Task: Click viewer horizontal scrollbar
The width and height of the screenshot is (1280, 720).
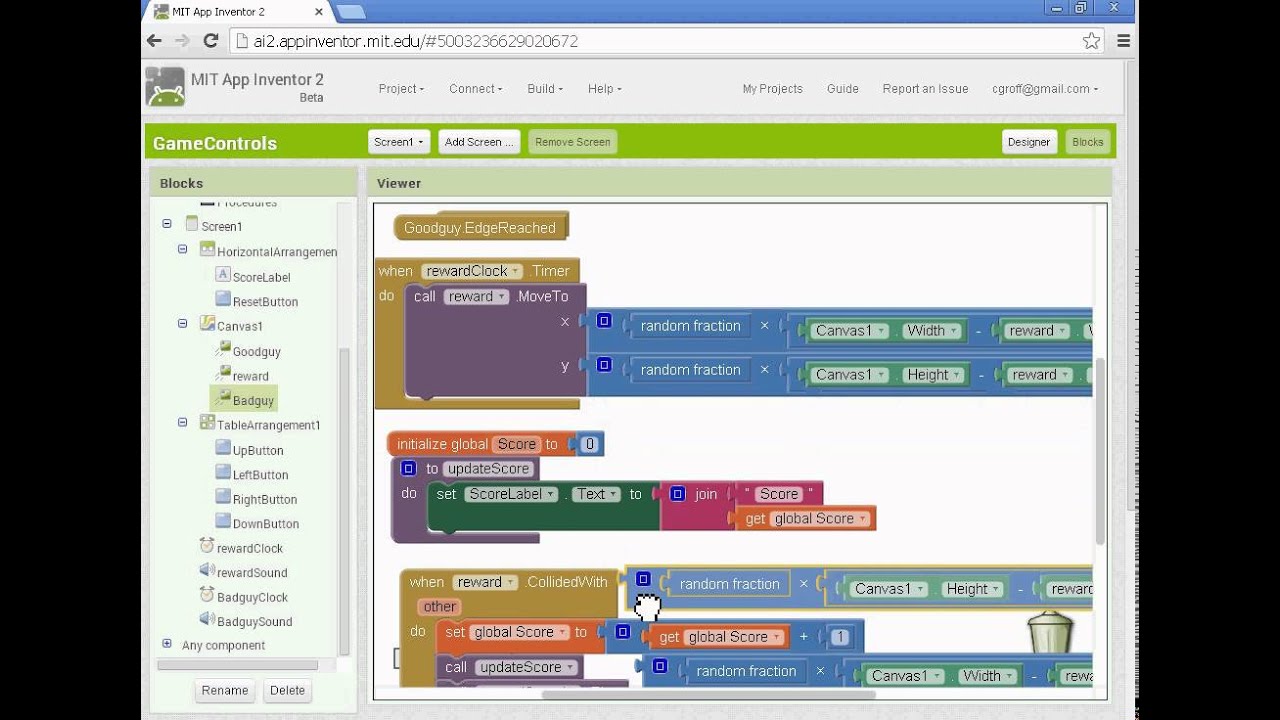Action: click(710, 695)
